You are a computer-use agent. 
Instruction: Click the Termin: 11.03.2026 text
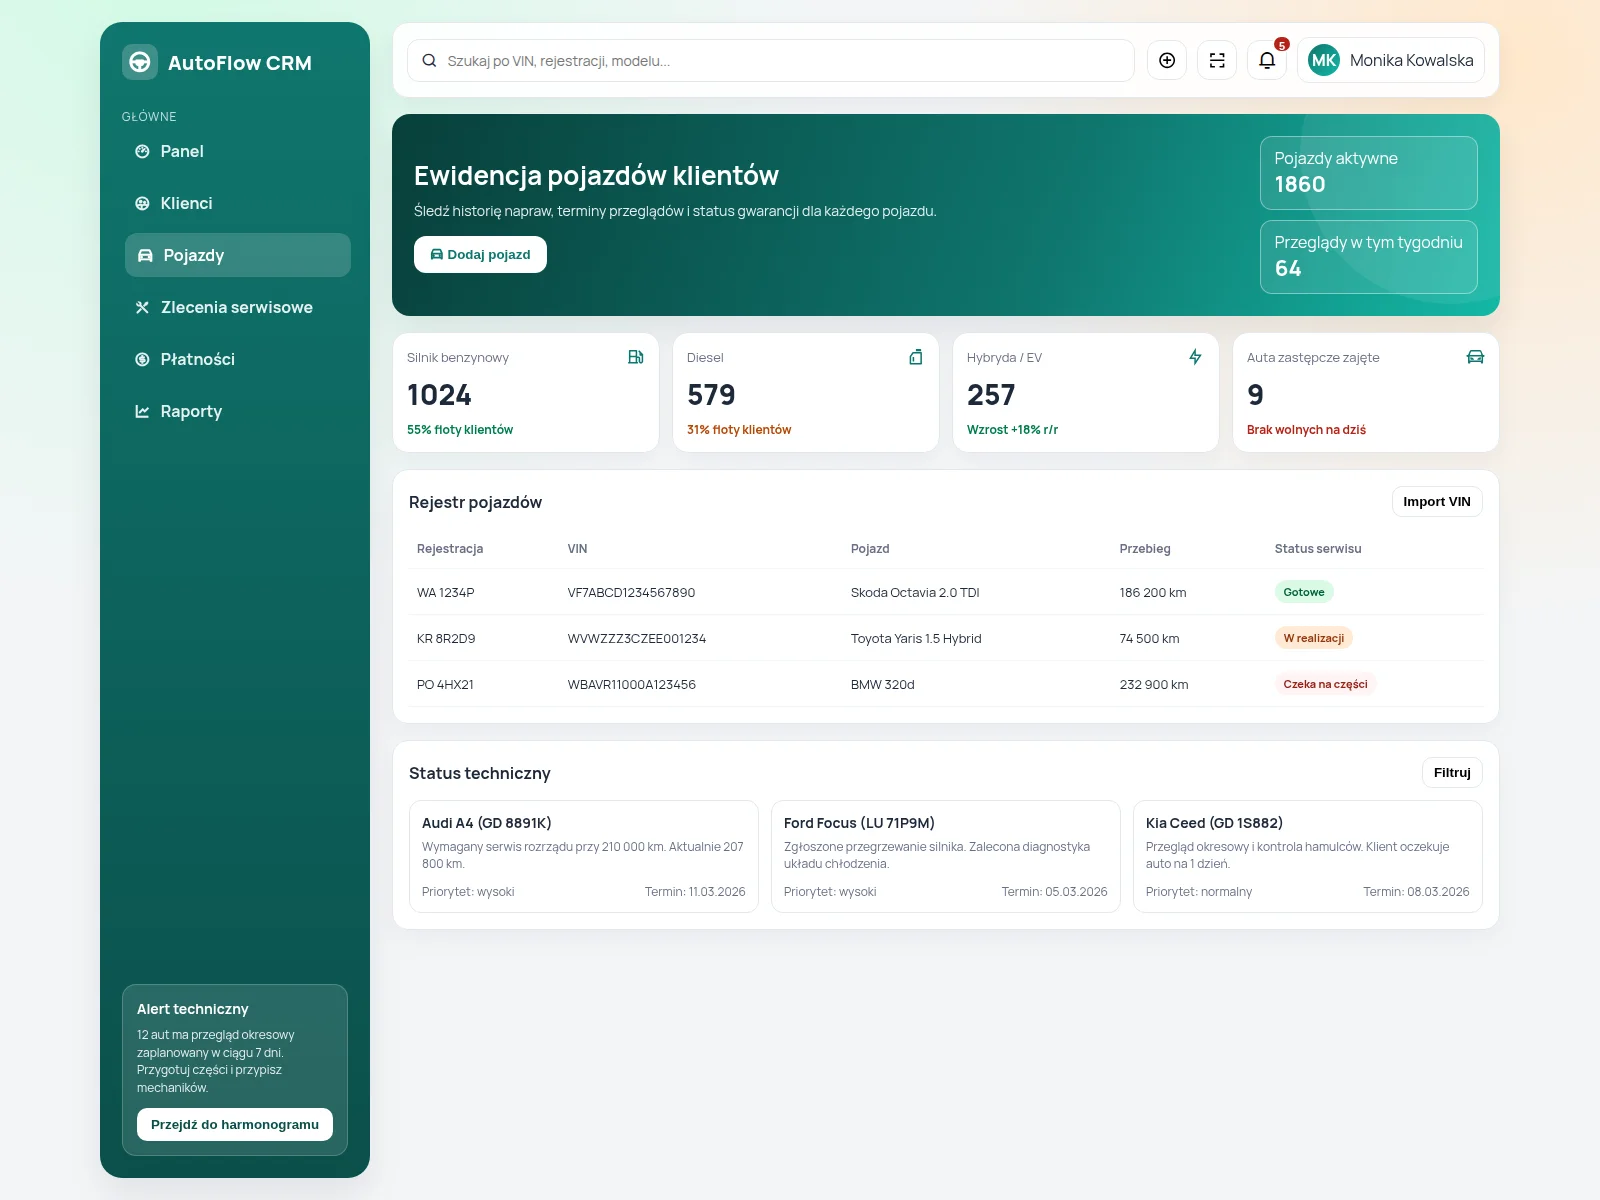695,892
